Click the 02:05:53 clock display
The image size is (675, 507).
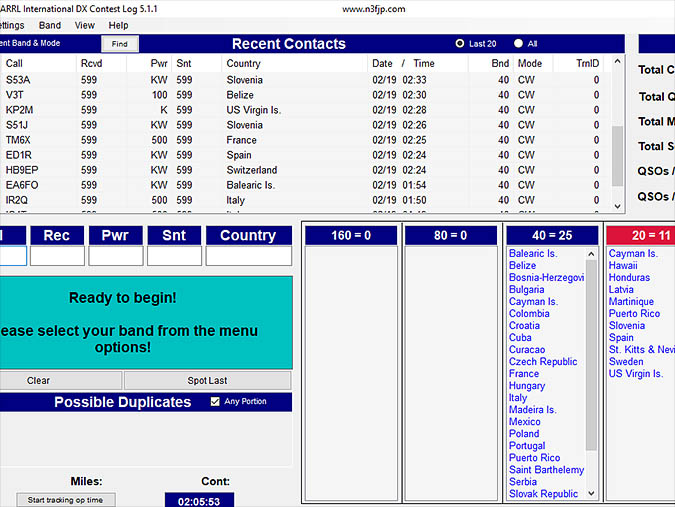199,501
